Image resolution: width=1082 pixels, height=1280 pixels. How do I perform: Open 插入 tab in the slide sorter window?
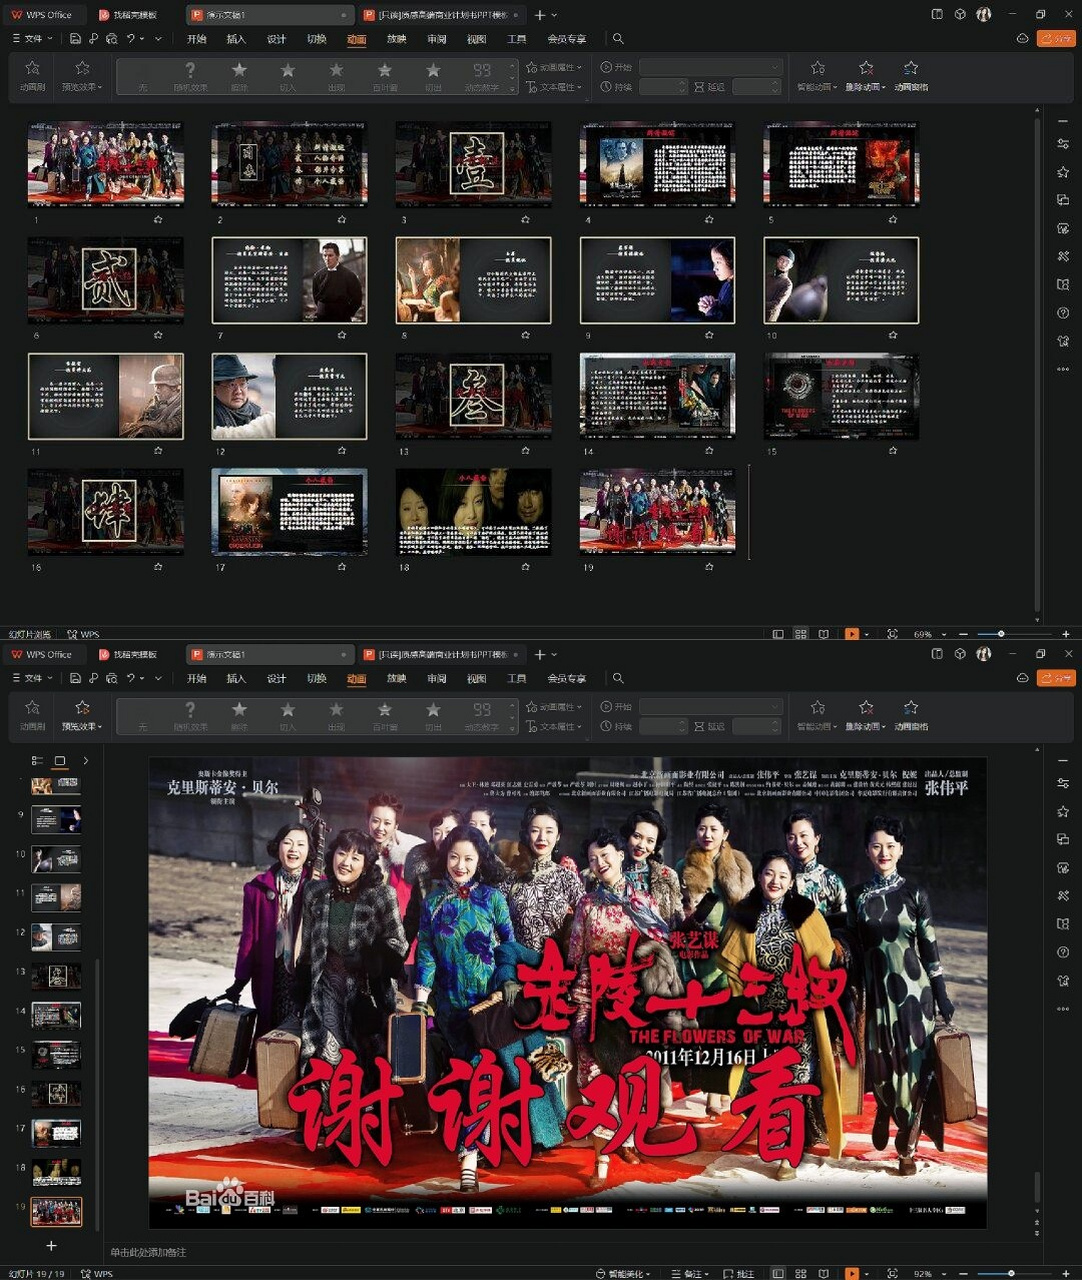coord(236,39)
